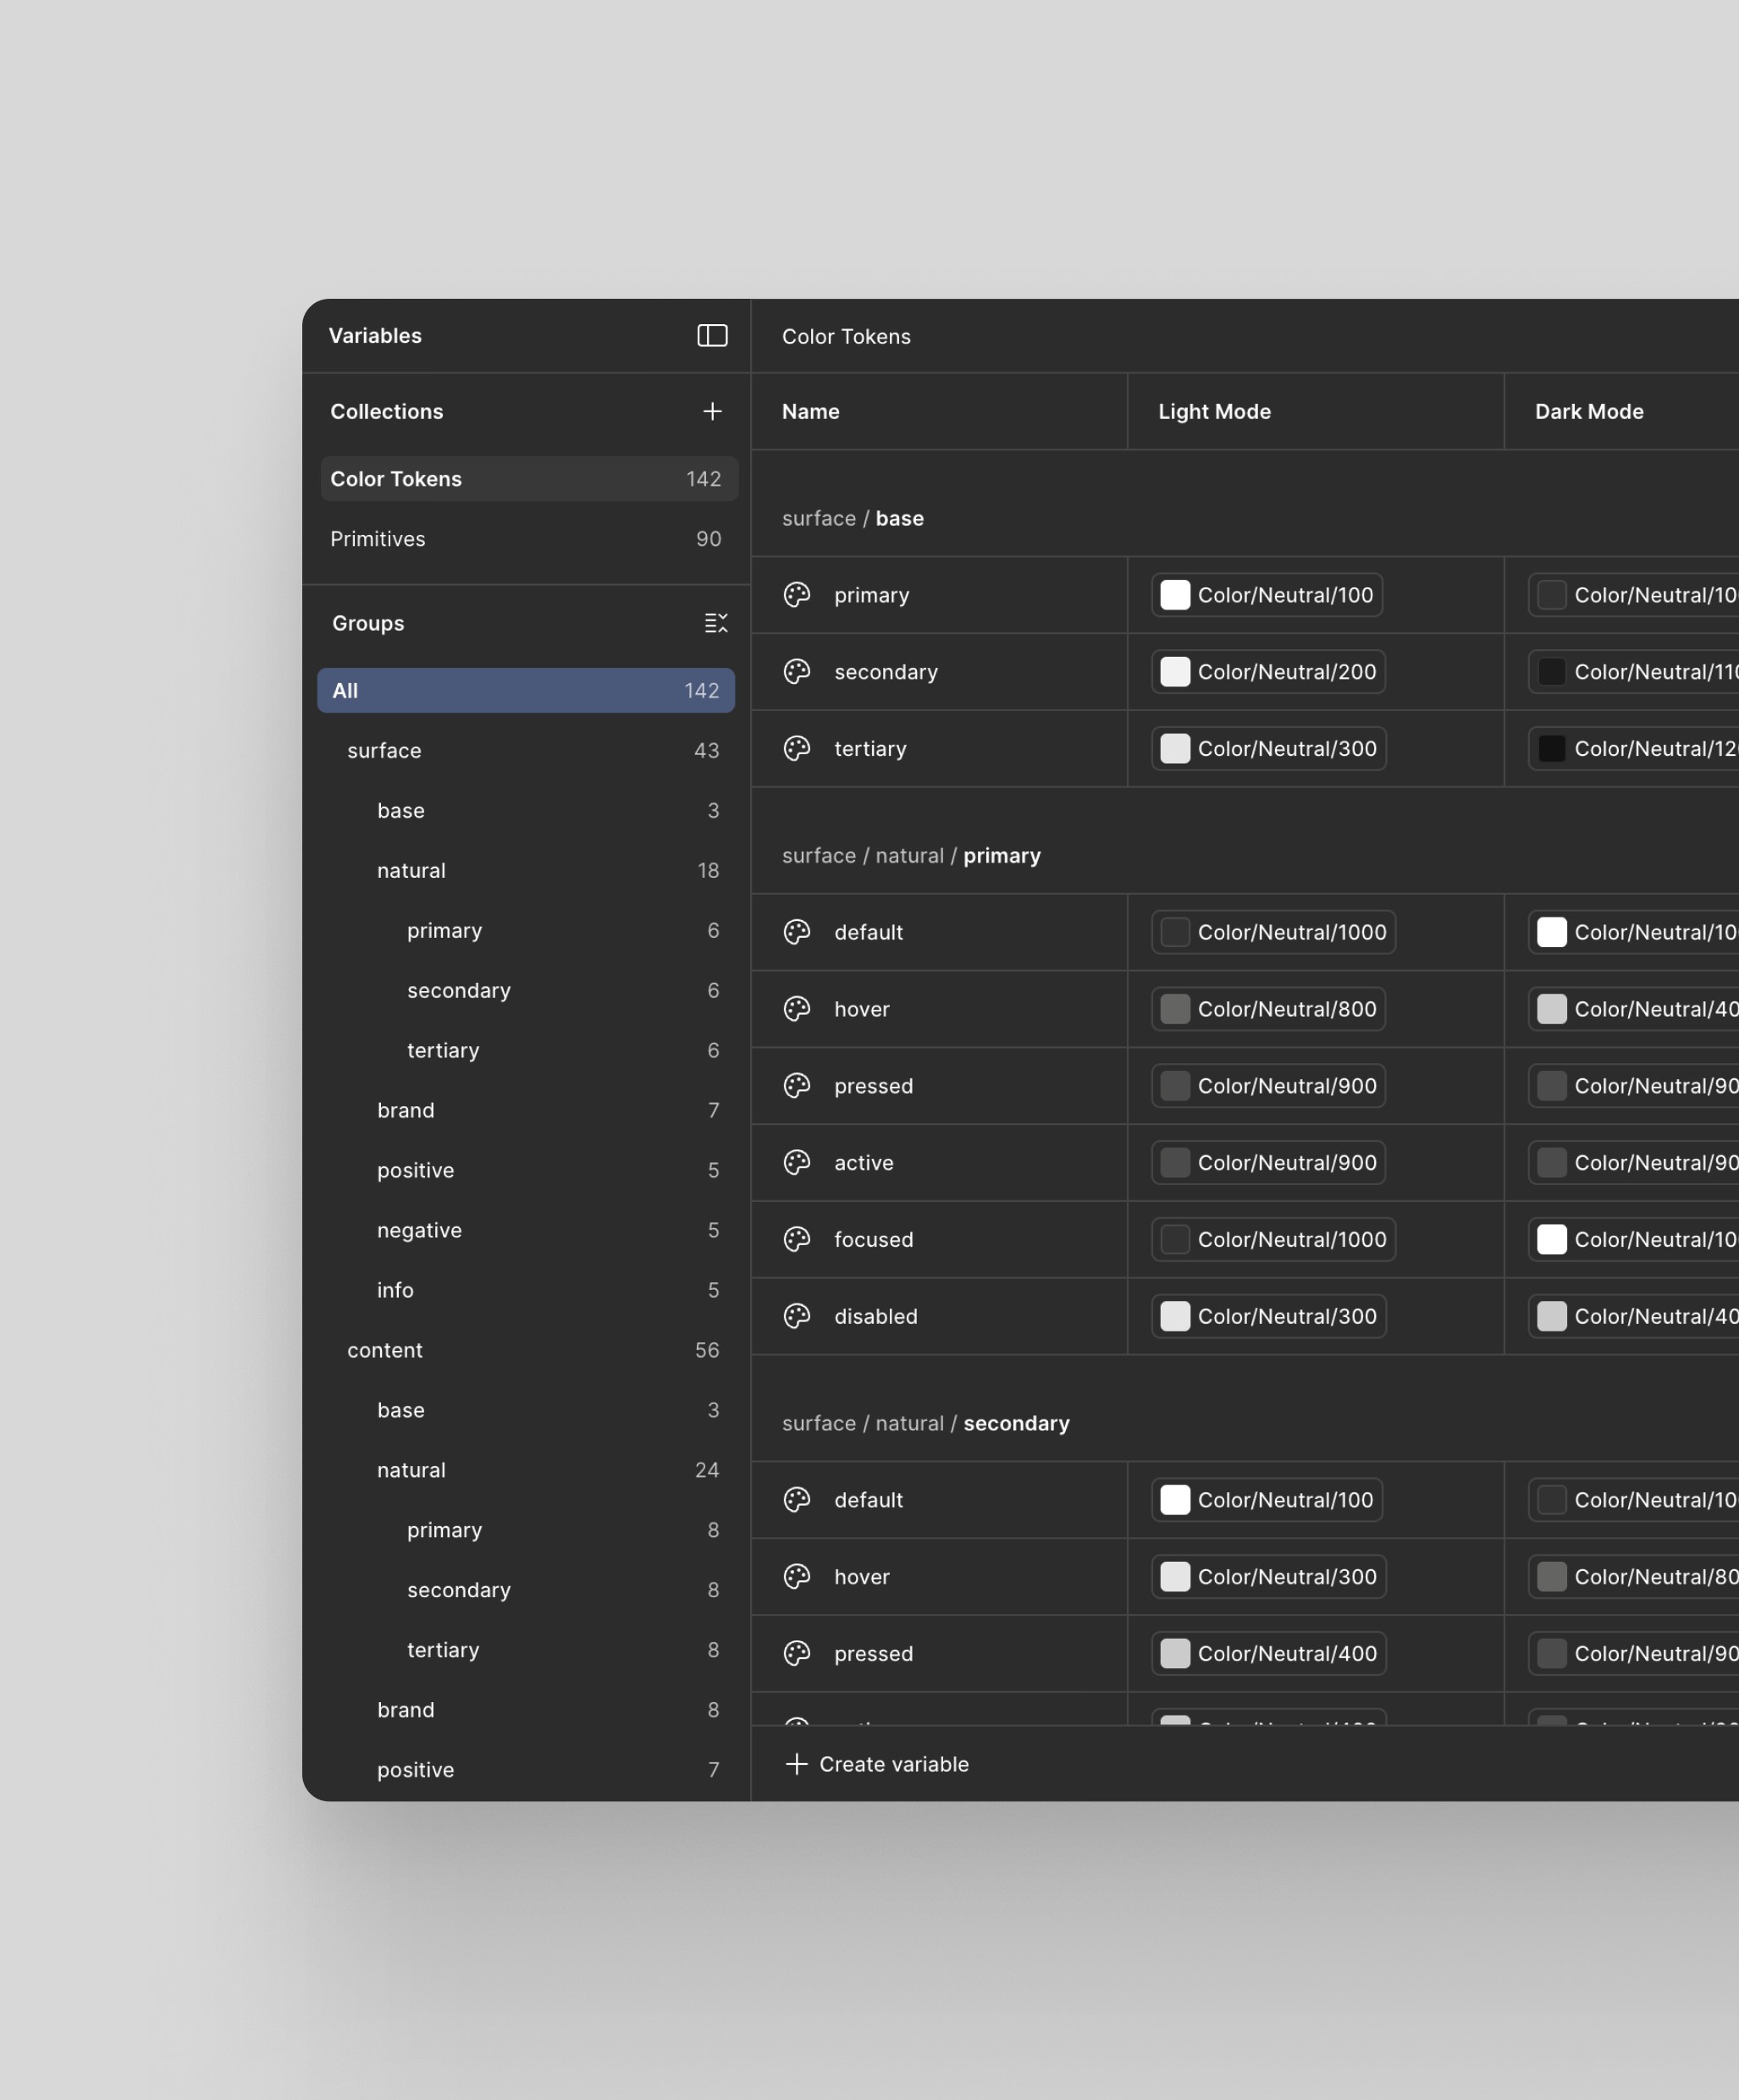This screenshot has height=2100, width=1739.
Task: Add a new collection with plus icon
Action: 712,411
